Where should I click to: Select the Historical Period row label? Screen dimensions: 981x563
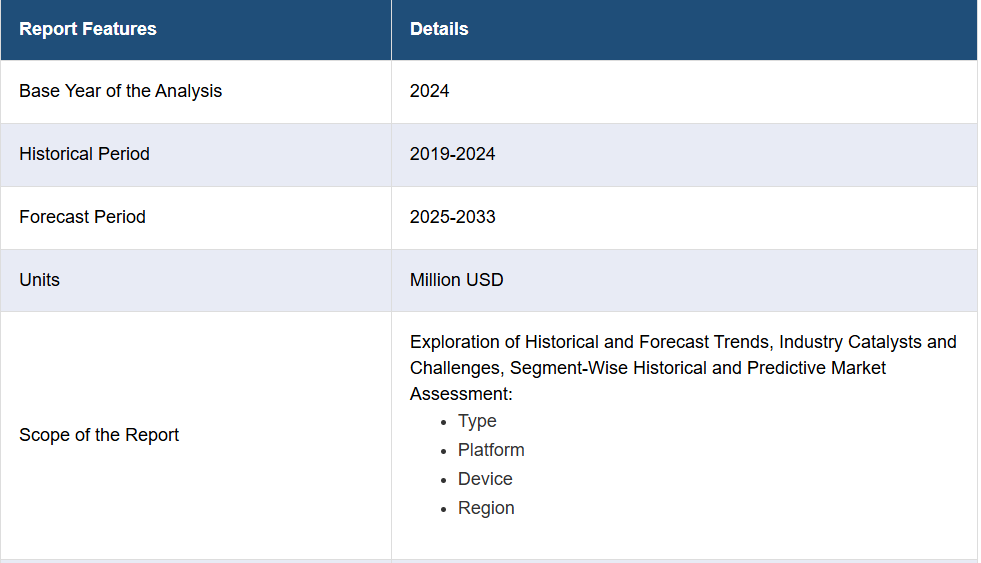(x=84, y=154)
